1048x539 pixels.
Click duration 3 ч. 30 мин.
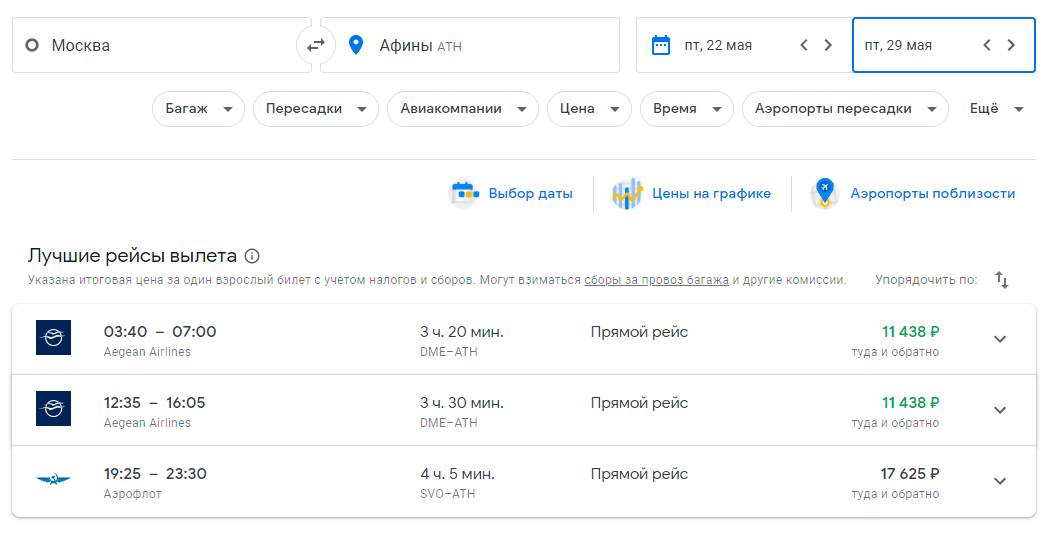(x=462, y=403)
